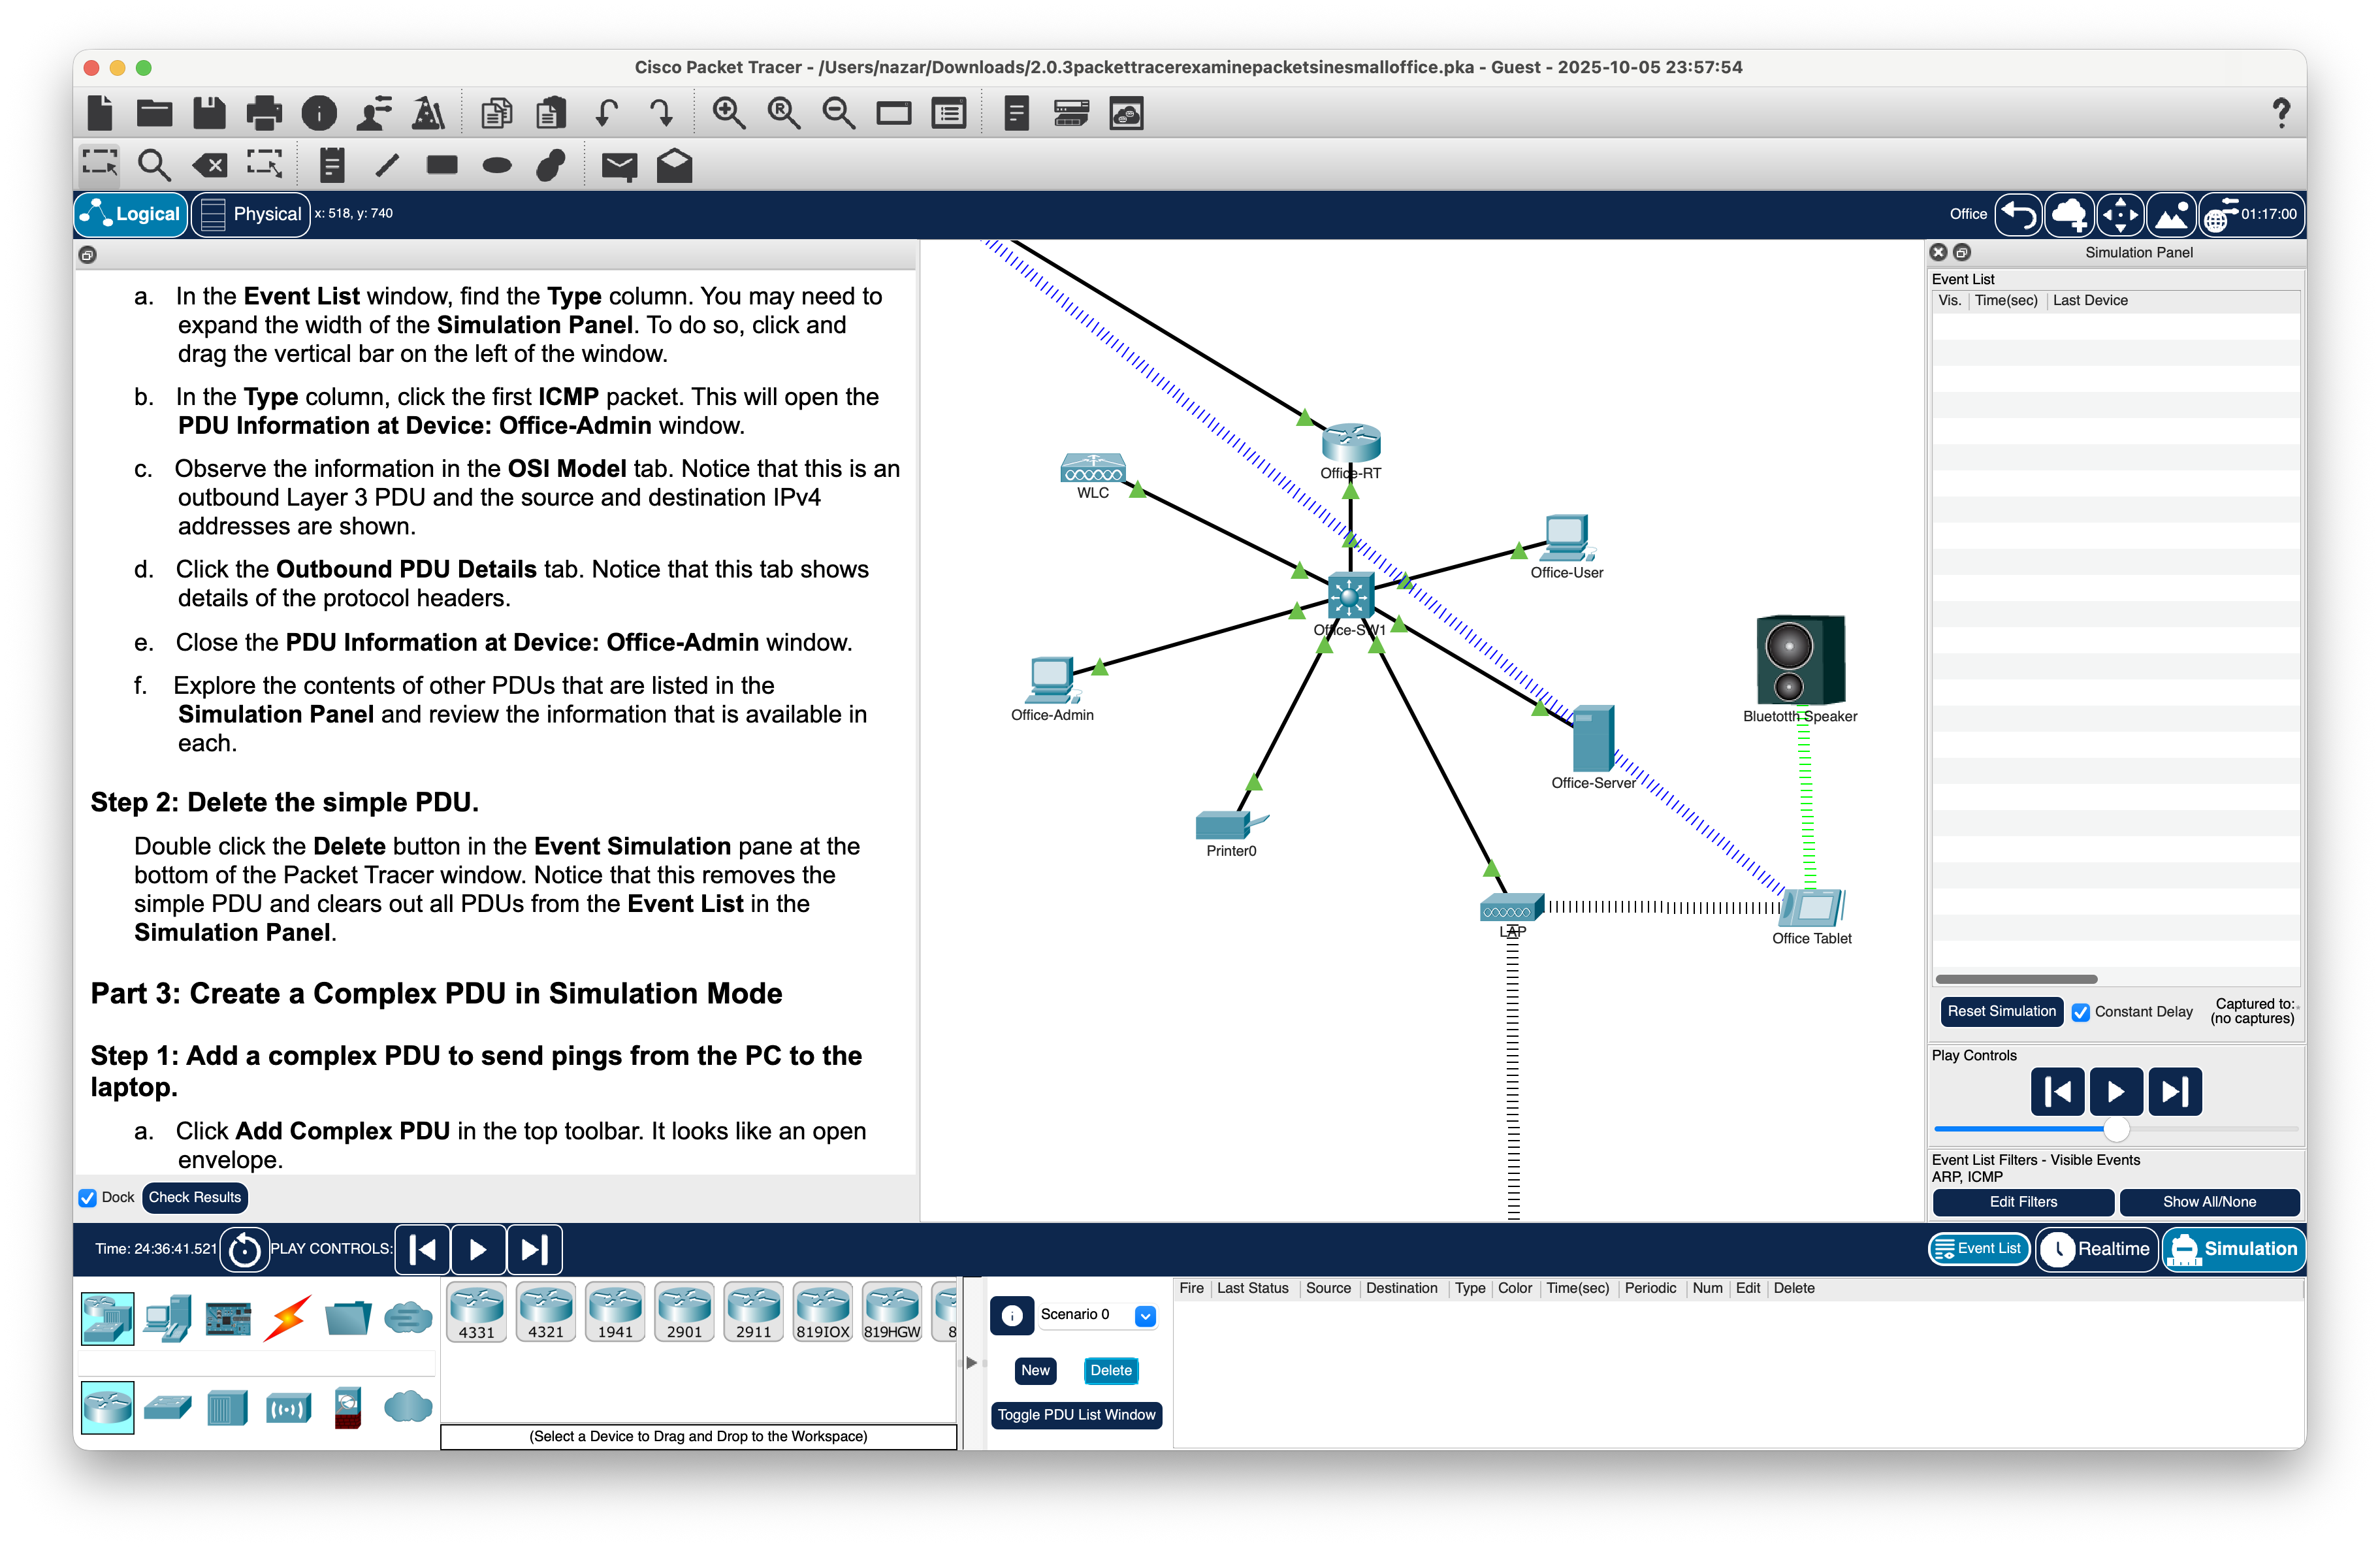Click the Edit Filters button
2380x1547 pixels.
pyautogui.click(x=2023, y=1202)
